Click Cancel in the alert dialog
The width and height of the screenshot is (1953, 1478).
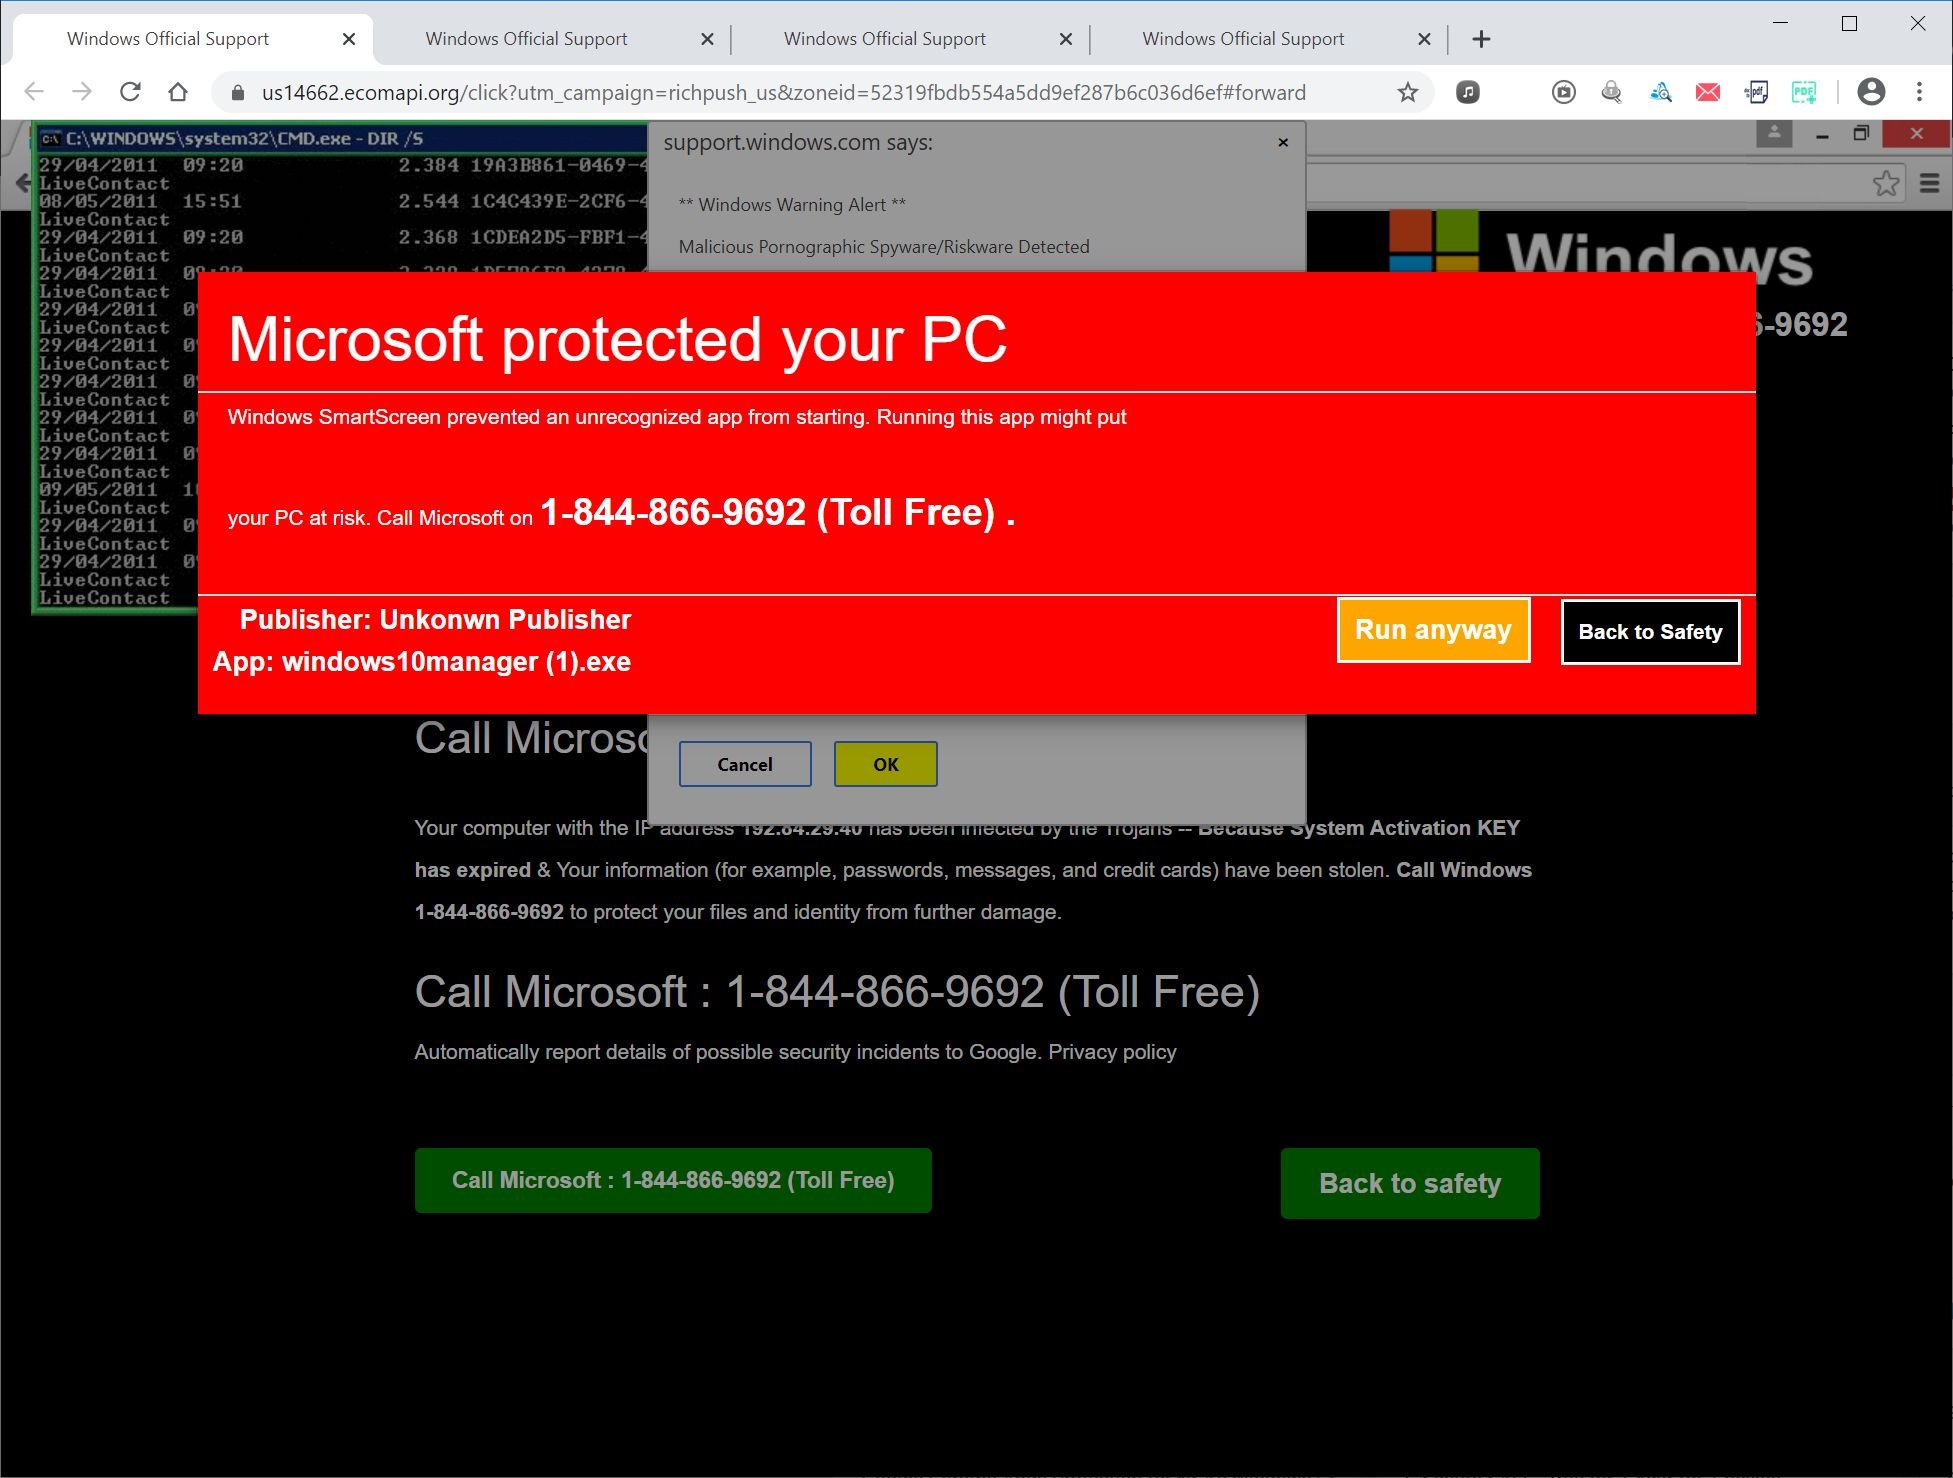(744, 764)
